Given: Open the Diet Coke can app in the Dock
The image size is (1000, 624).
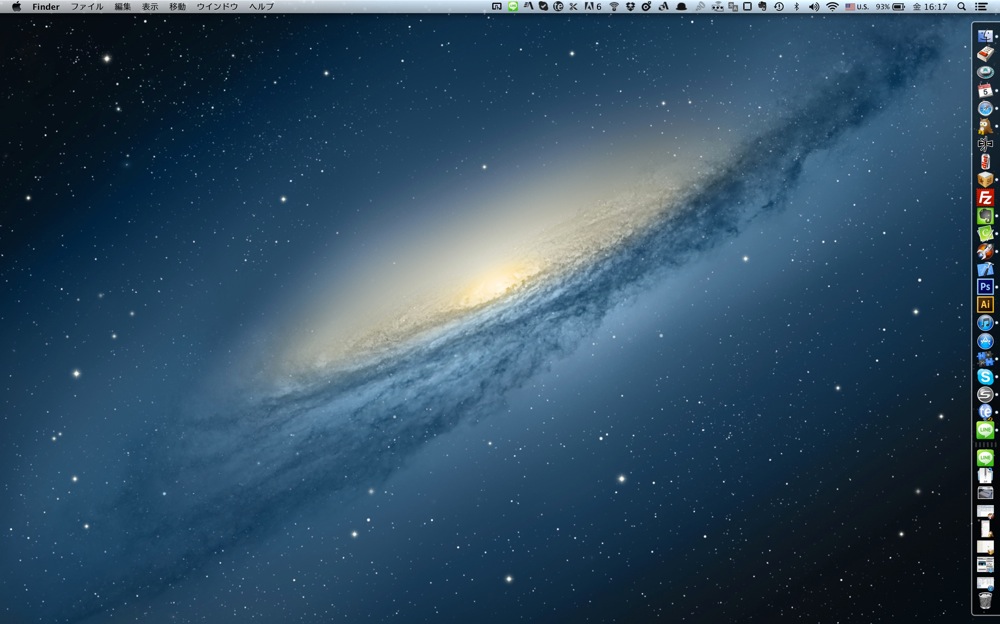Looking at the screenshot, I should coord(985,161).
